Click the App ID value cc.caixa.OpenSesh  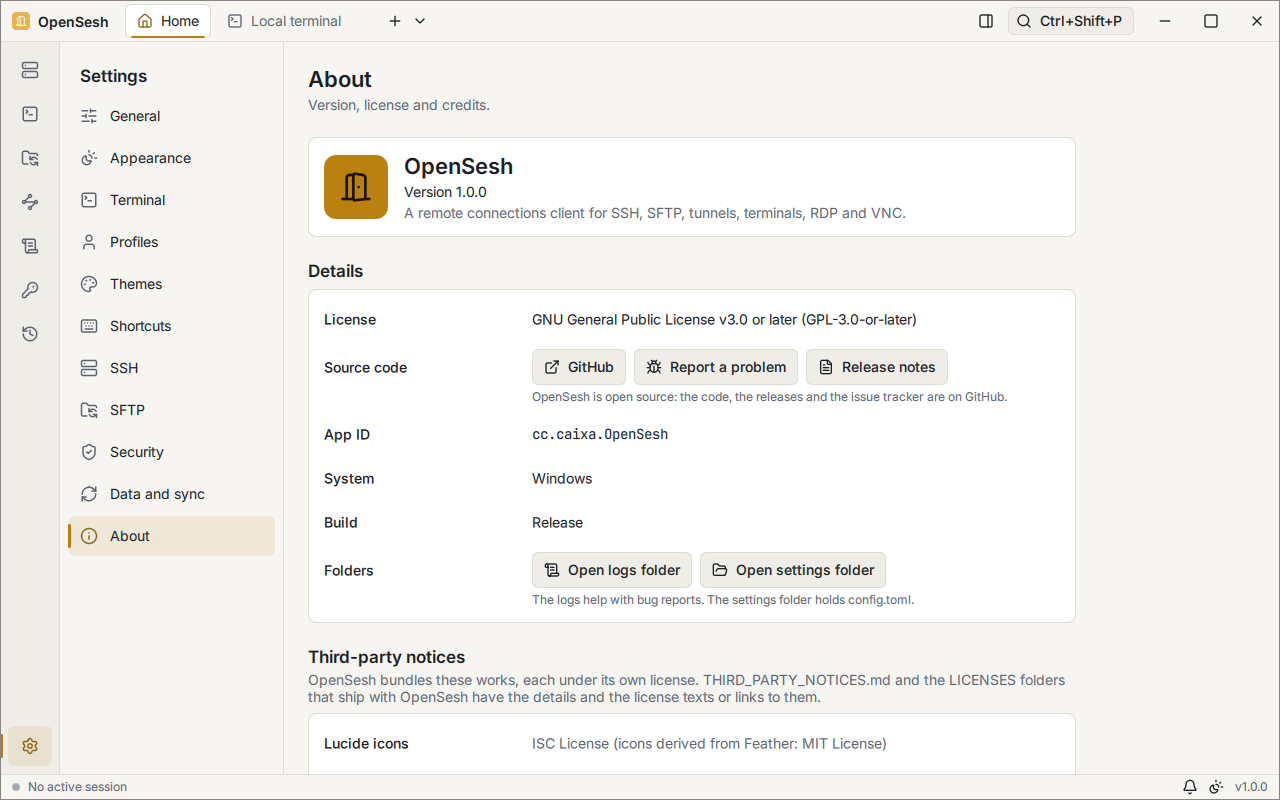600,435
